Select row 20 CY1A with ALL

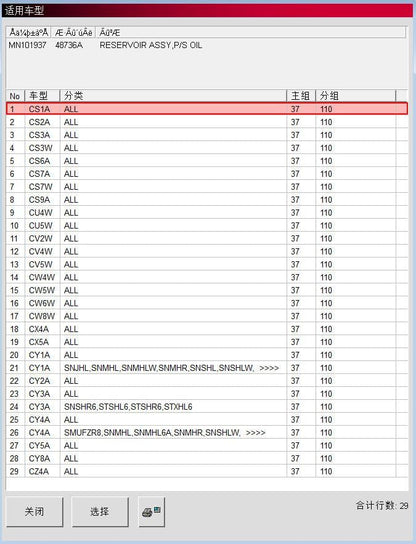click(x=207, y=355)
